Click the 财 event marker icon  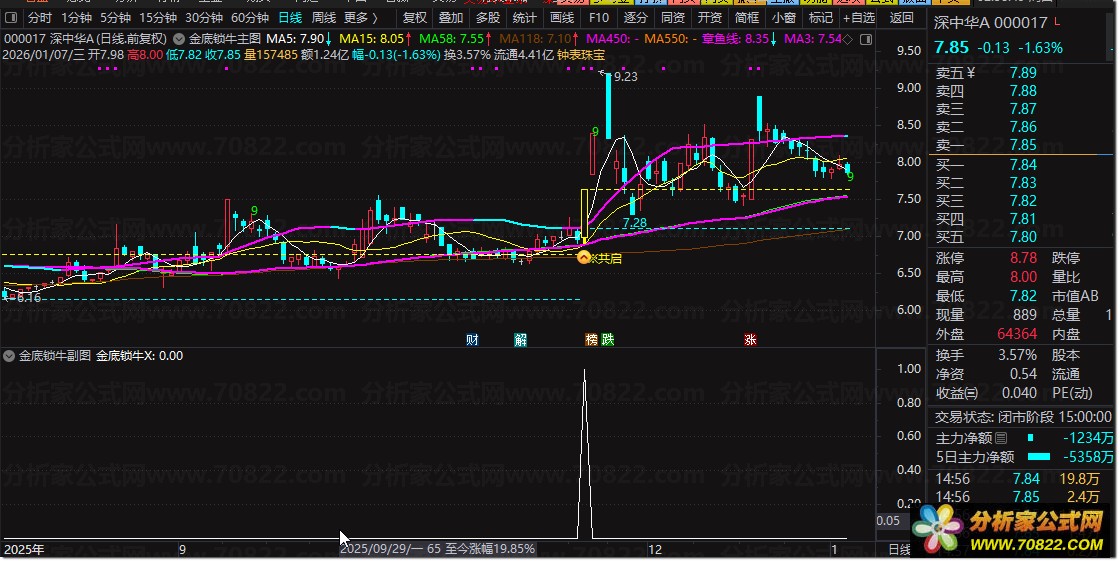pos(472,340)
